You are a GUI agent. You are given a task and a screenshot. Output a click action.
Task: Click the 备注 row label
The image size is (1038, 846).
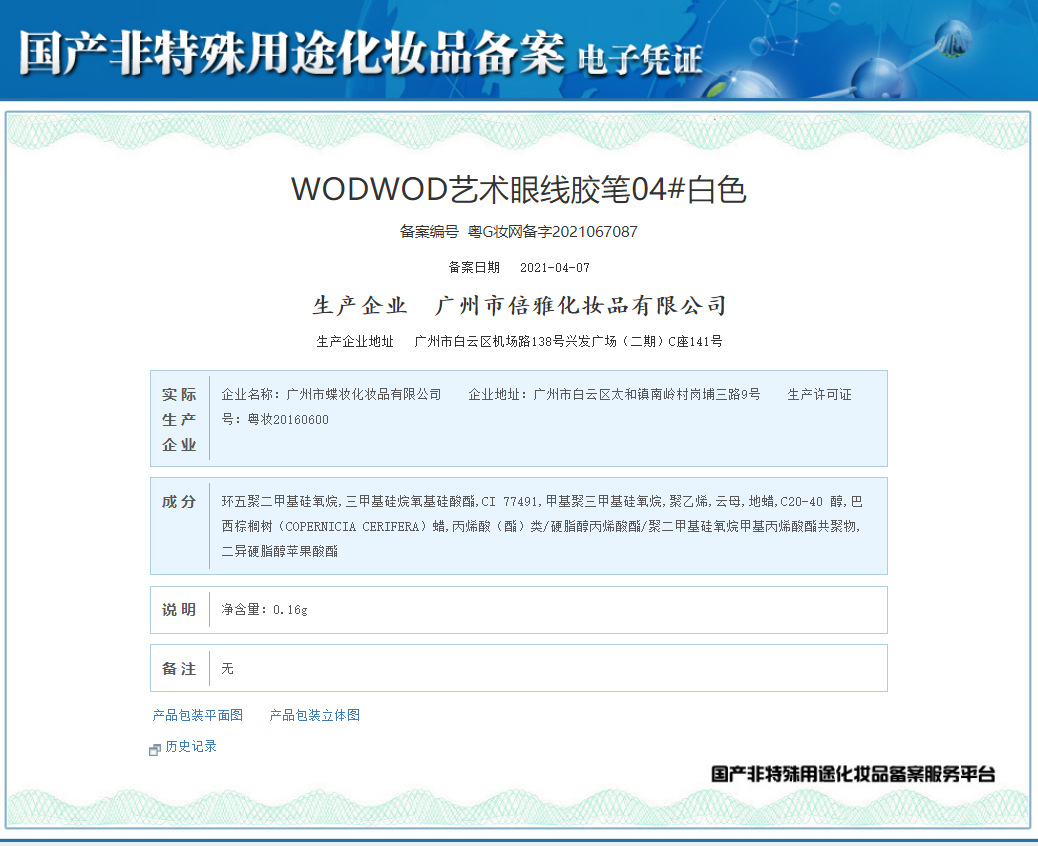pyautogui.click(x=179, y=669)
